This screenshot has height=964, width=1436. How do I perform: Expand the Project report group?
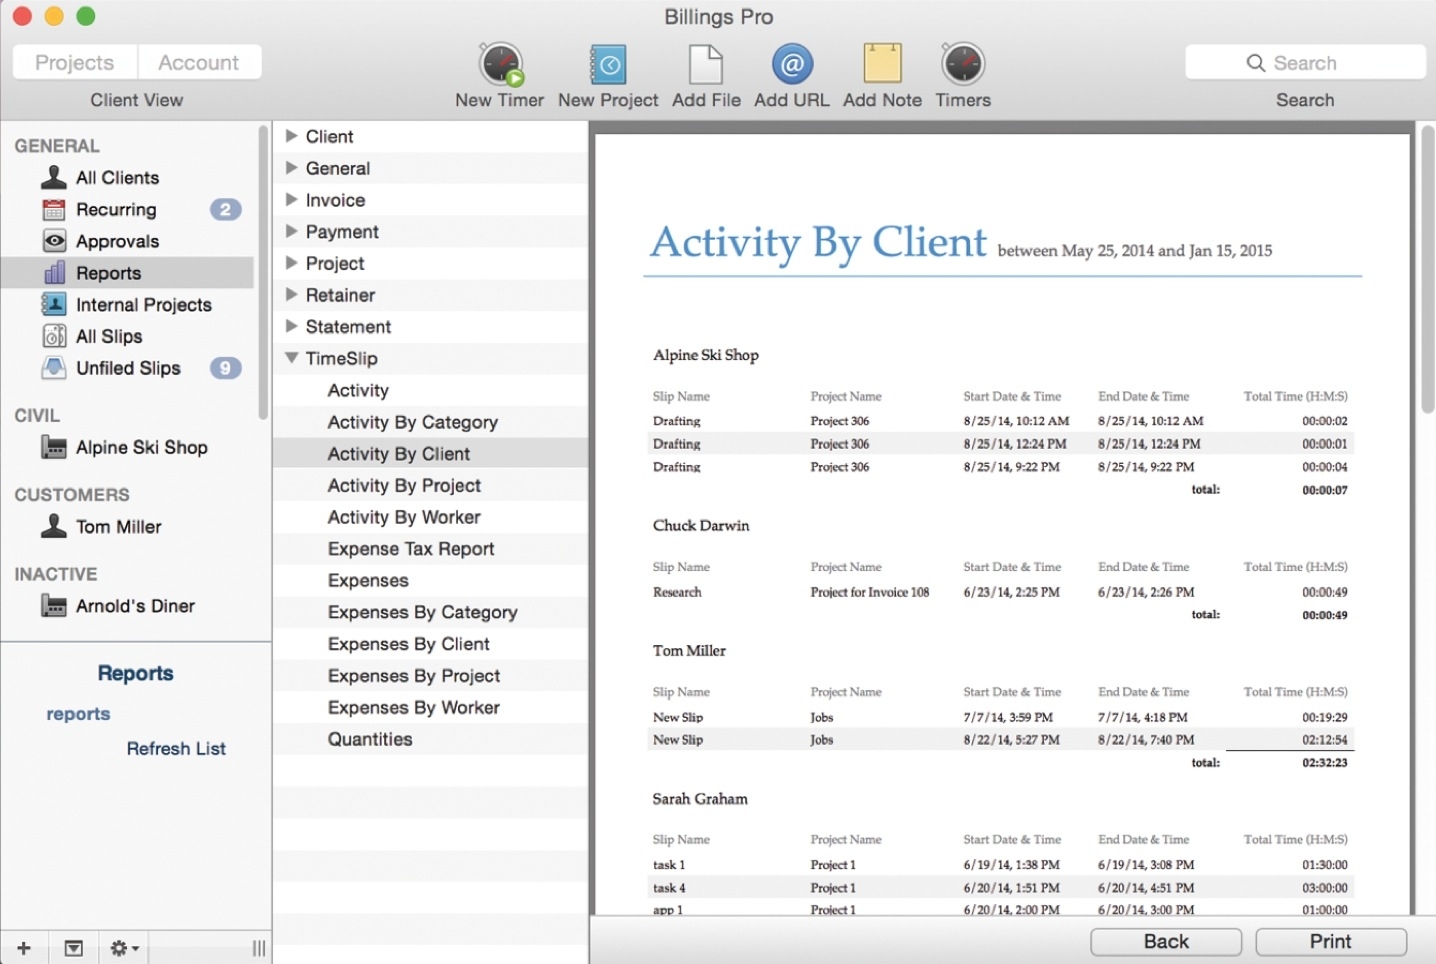tap(291, 263)
